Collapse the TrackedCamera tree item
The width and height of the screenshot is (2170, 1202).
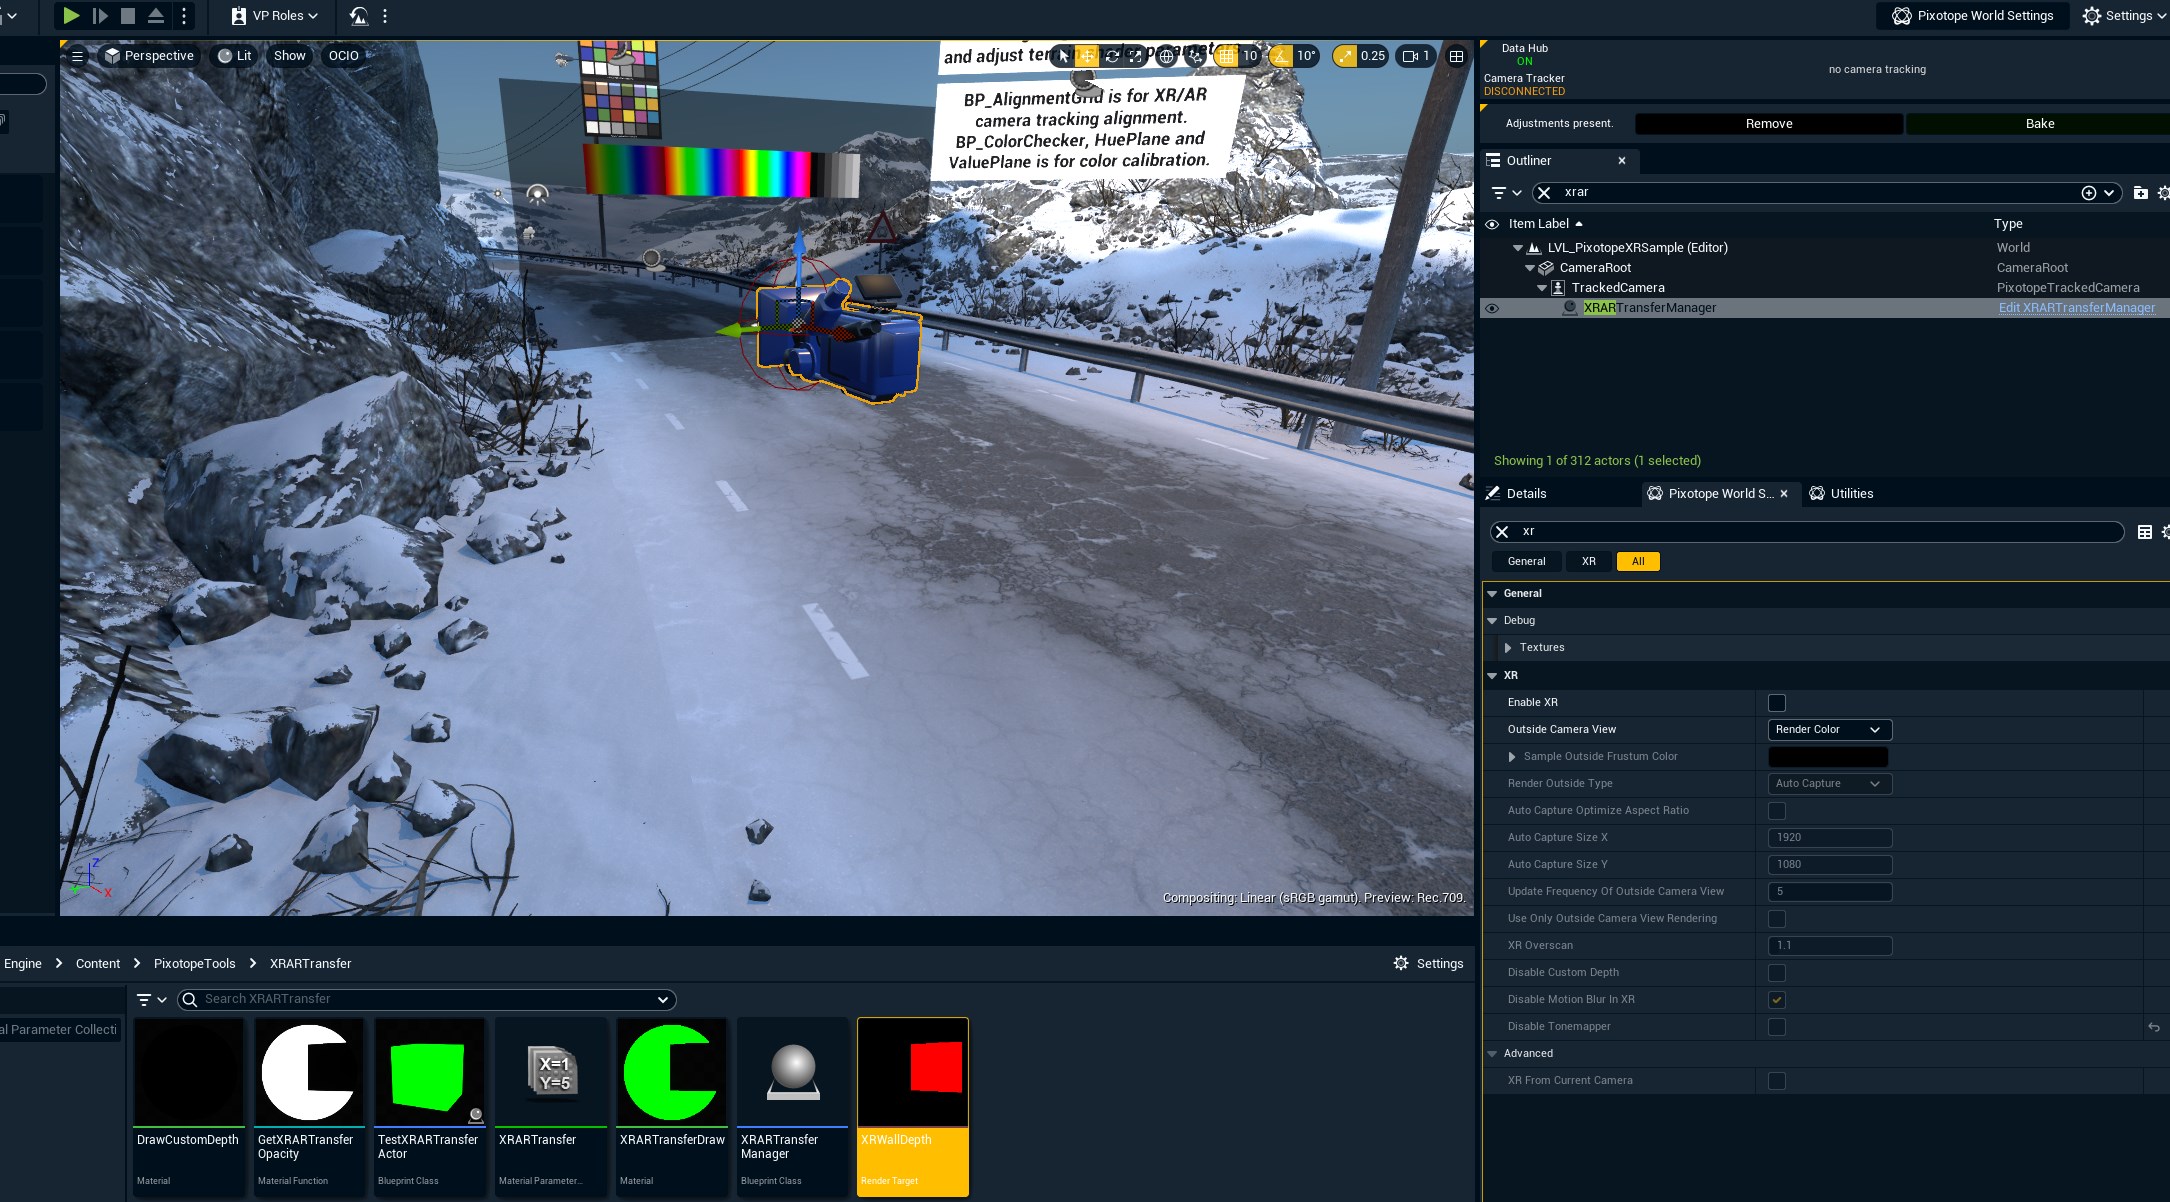(x=1542, y=287)
